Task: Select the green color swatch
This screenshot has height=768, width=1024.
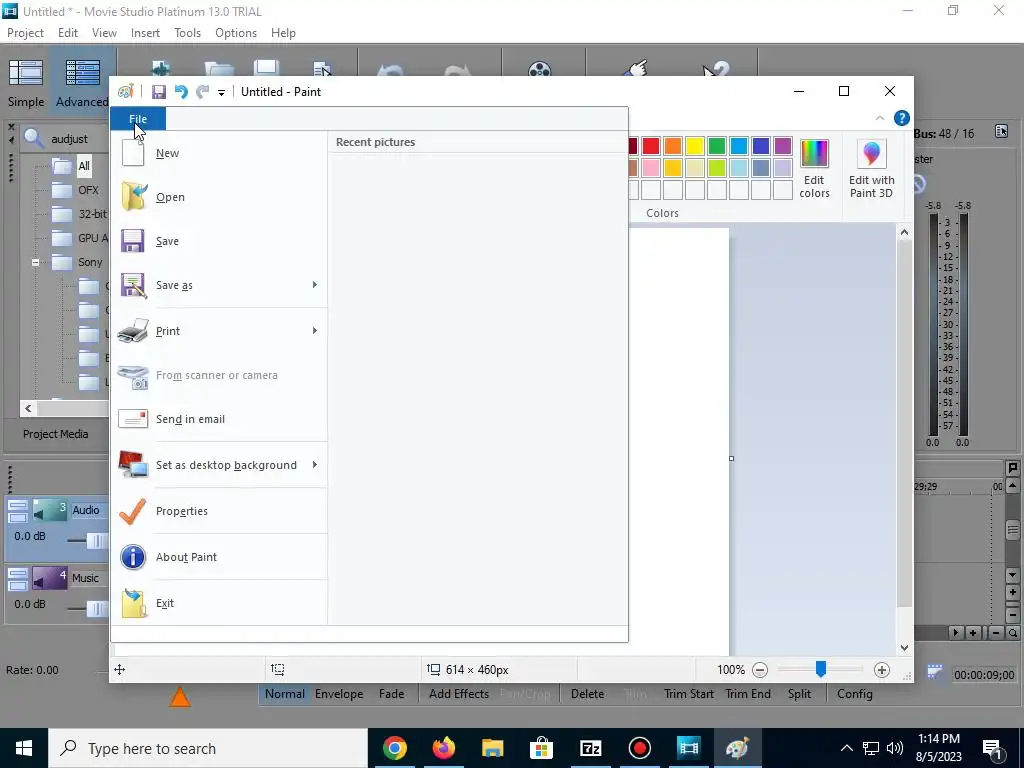Action: pos(716,146)
